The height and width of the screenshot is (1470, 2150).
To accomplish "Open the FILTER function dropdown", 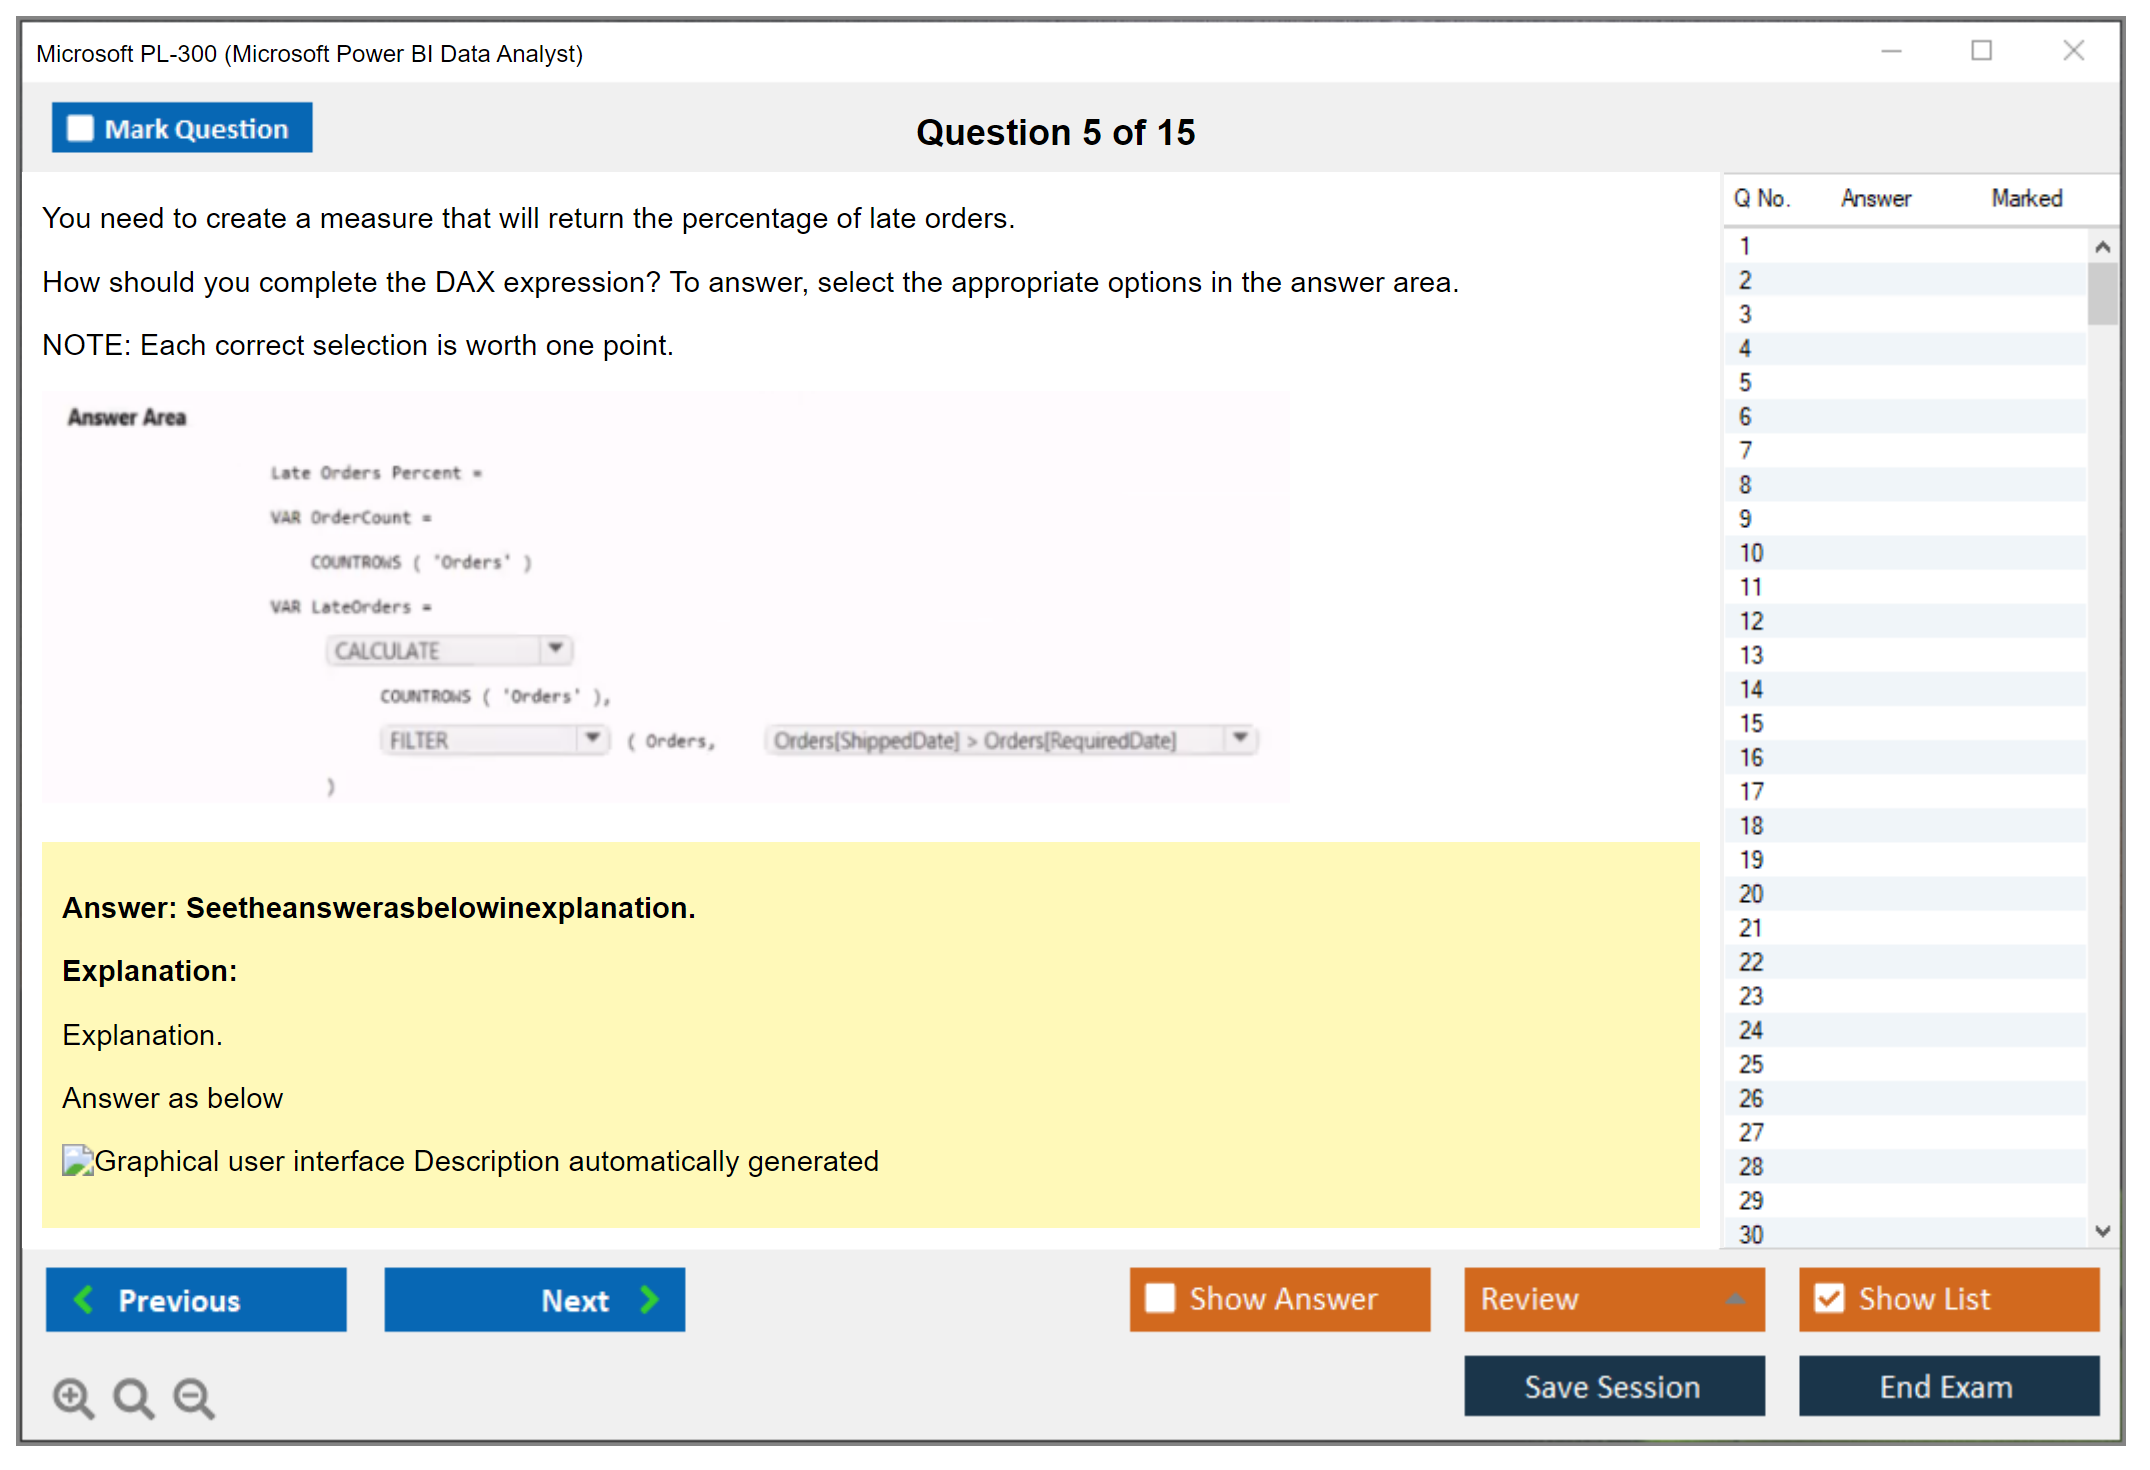I will point(593,738).
